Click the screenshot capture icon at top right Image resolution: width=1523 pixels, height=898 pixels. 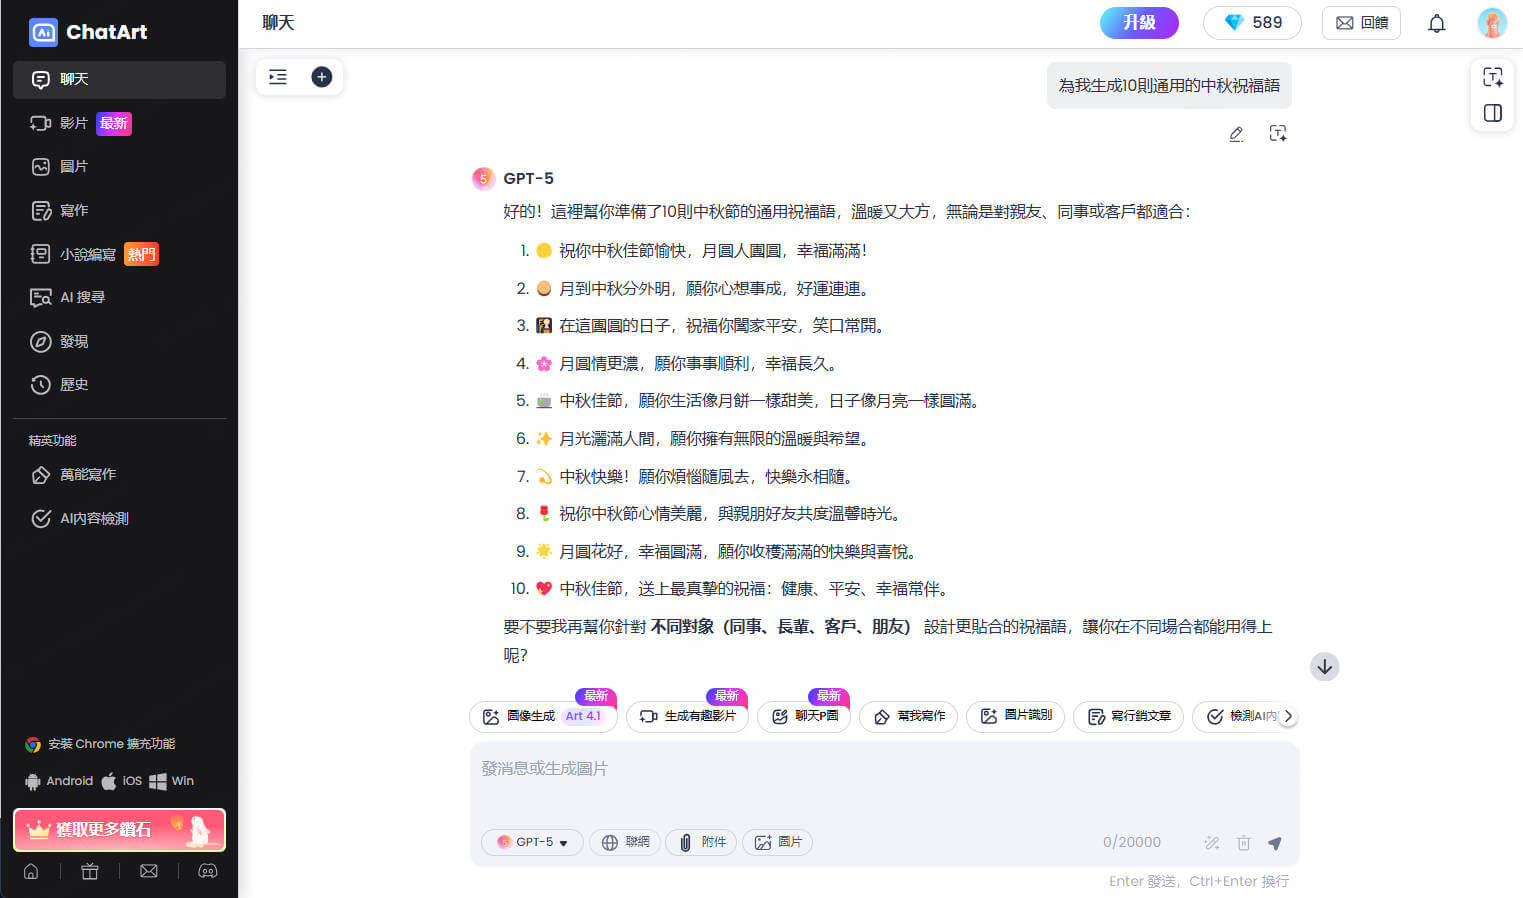pyautogui.click(x=1492, y=78)
